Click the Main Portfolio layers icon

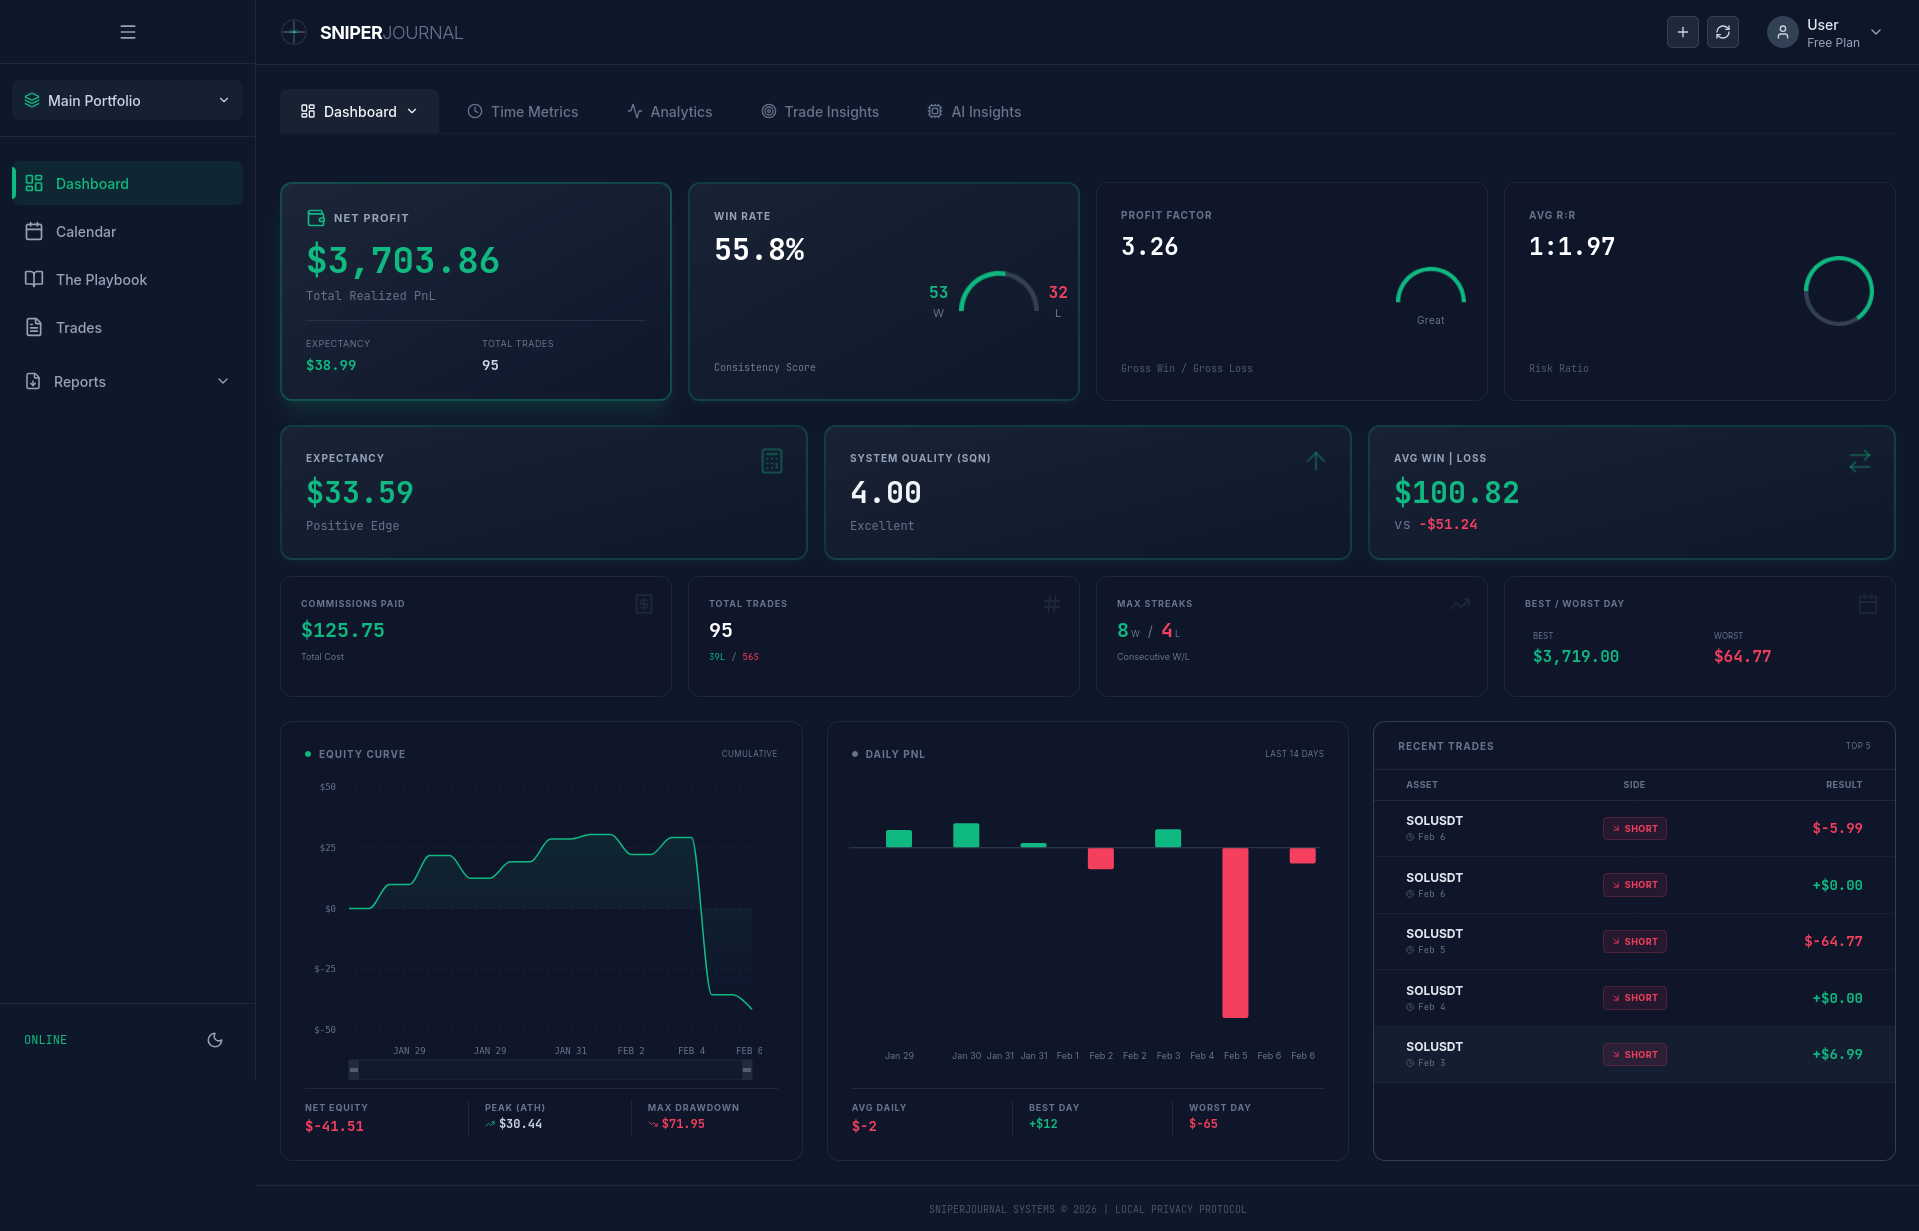pyautogui.click(x=32, y=100)
